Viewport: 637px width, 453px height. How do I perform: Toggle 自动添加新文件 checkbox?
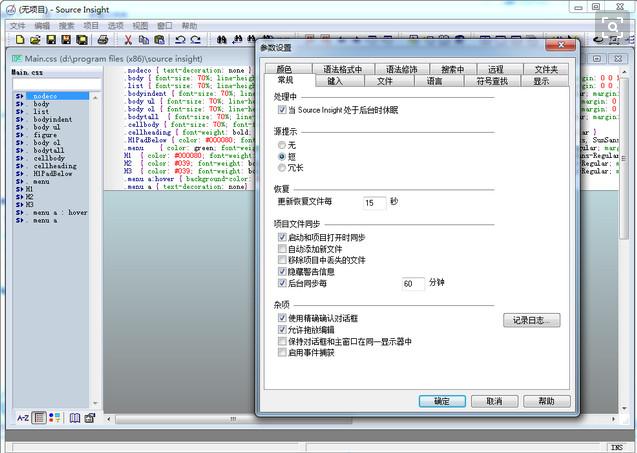click(283, 248)
